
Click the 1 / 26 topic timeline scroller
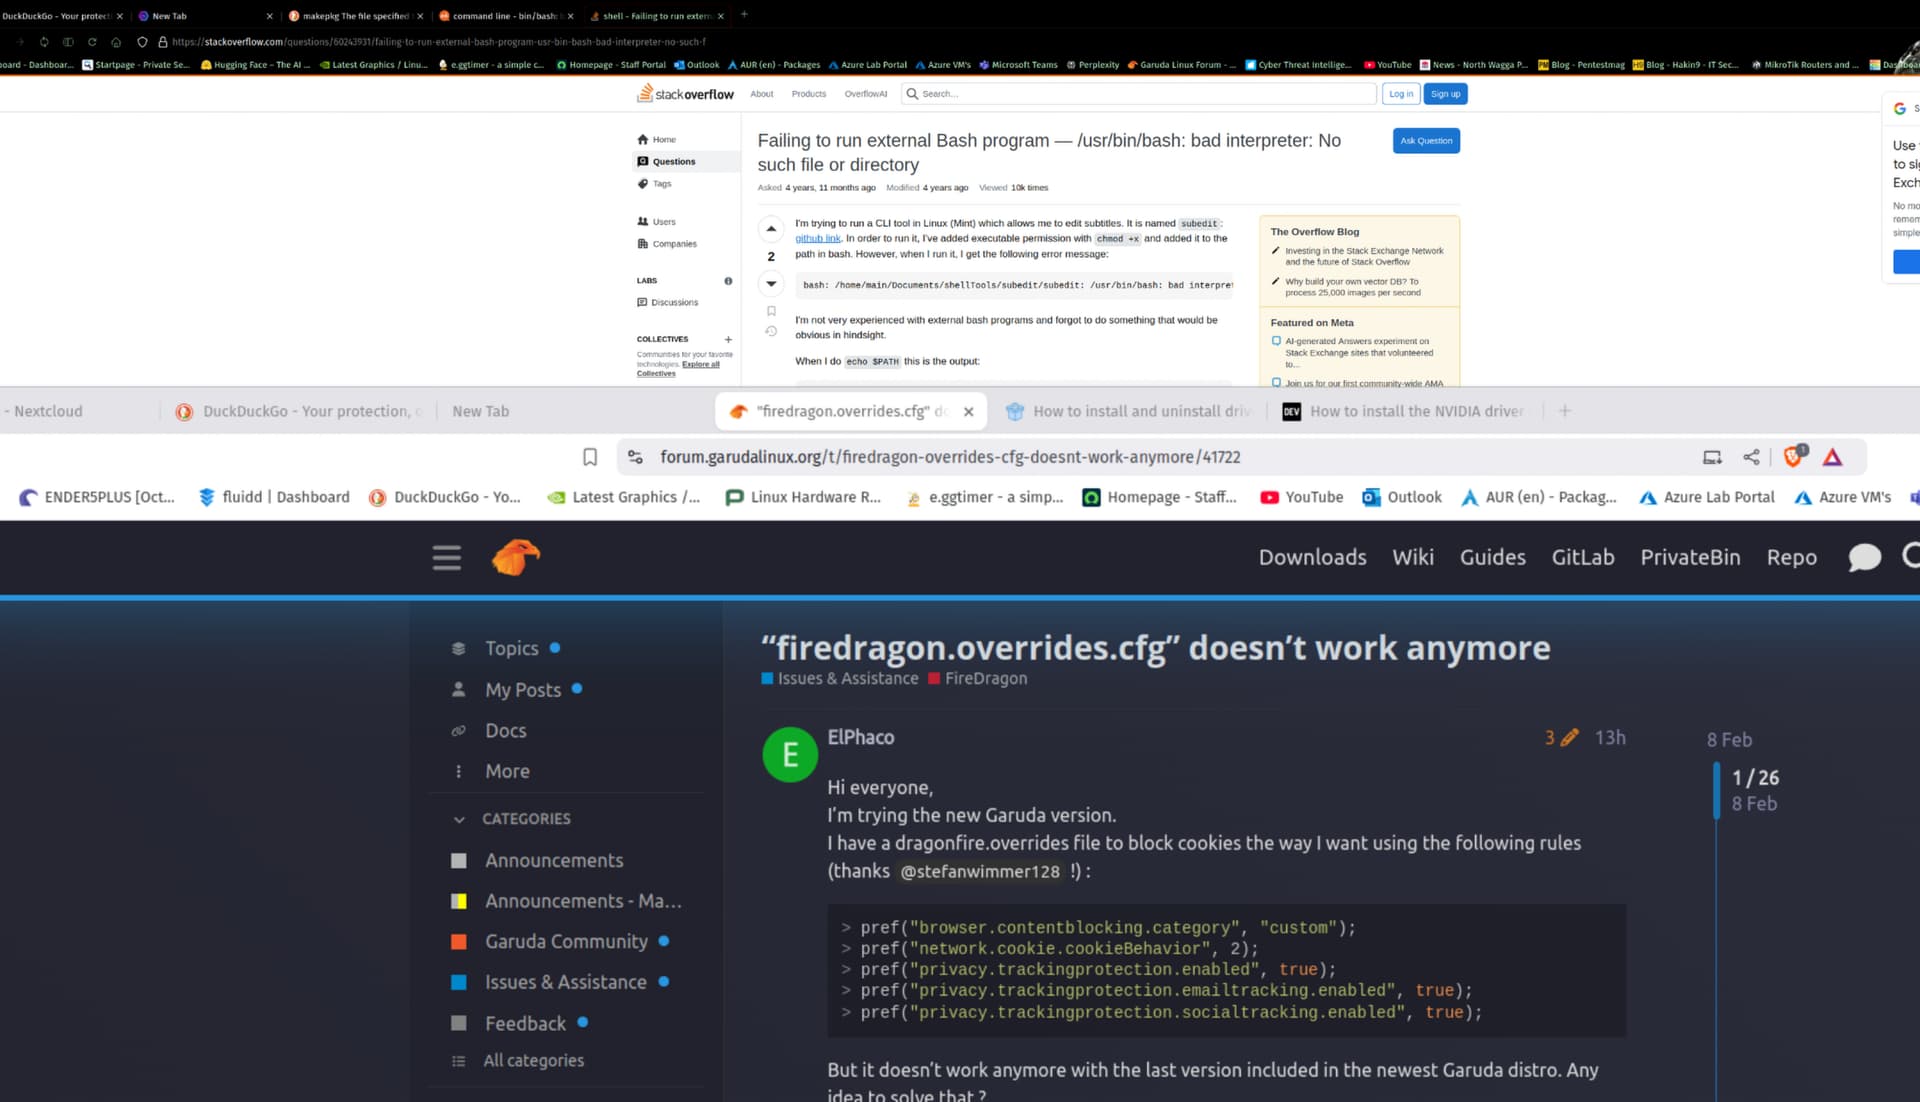[x=1755, y=790]
